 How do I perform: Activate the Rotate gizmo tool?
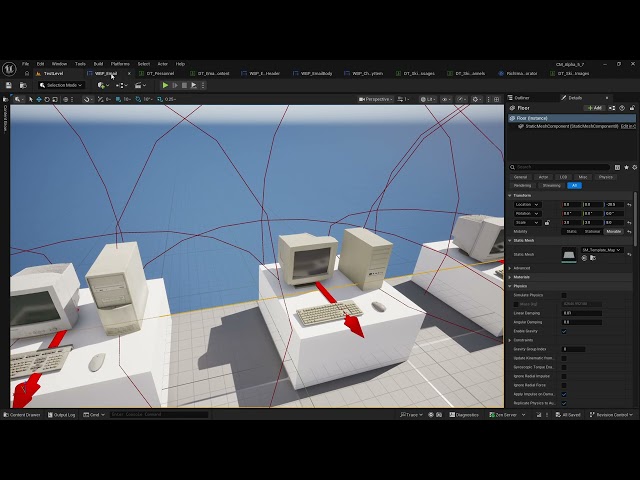[x=47, y=99]
